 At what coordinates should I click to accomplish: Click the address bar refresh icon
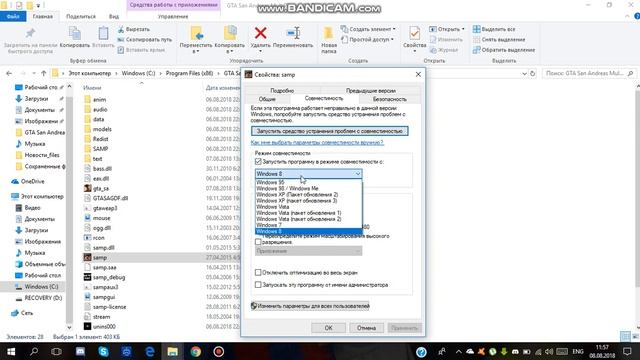532,73
